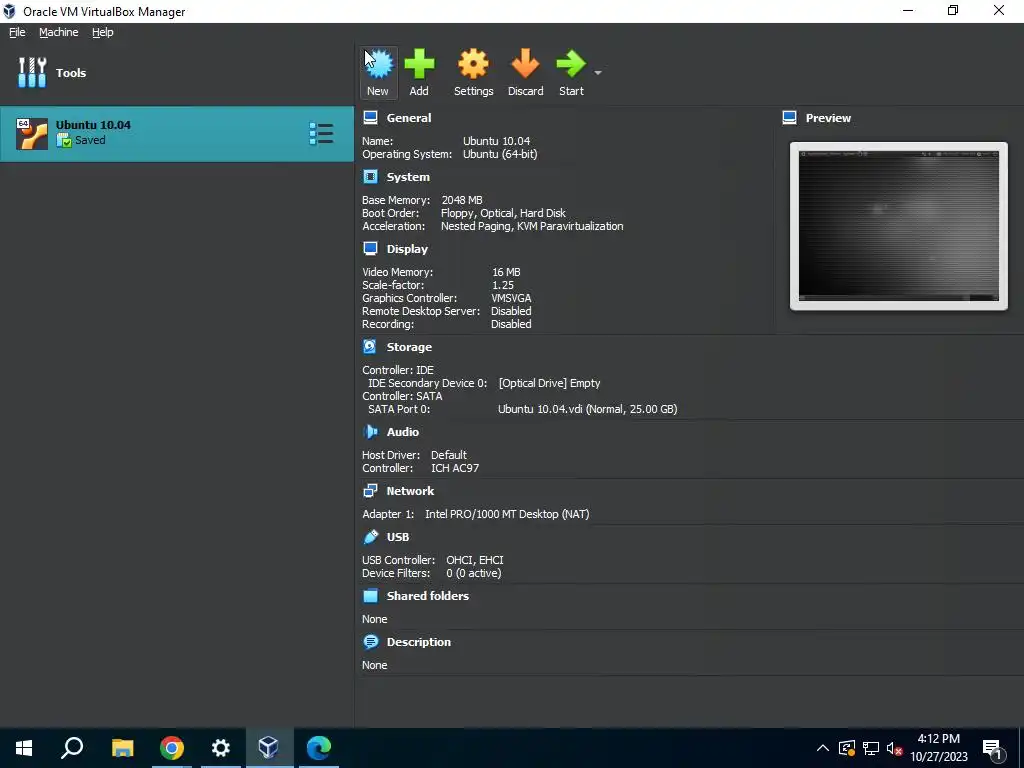Click the VirtualBox taskbar icon

point(269,748)
